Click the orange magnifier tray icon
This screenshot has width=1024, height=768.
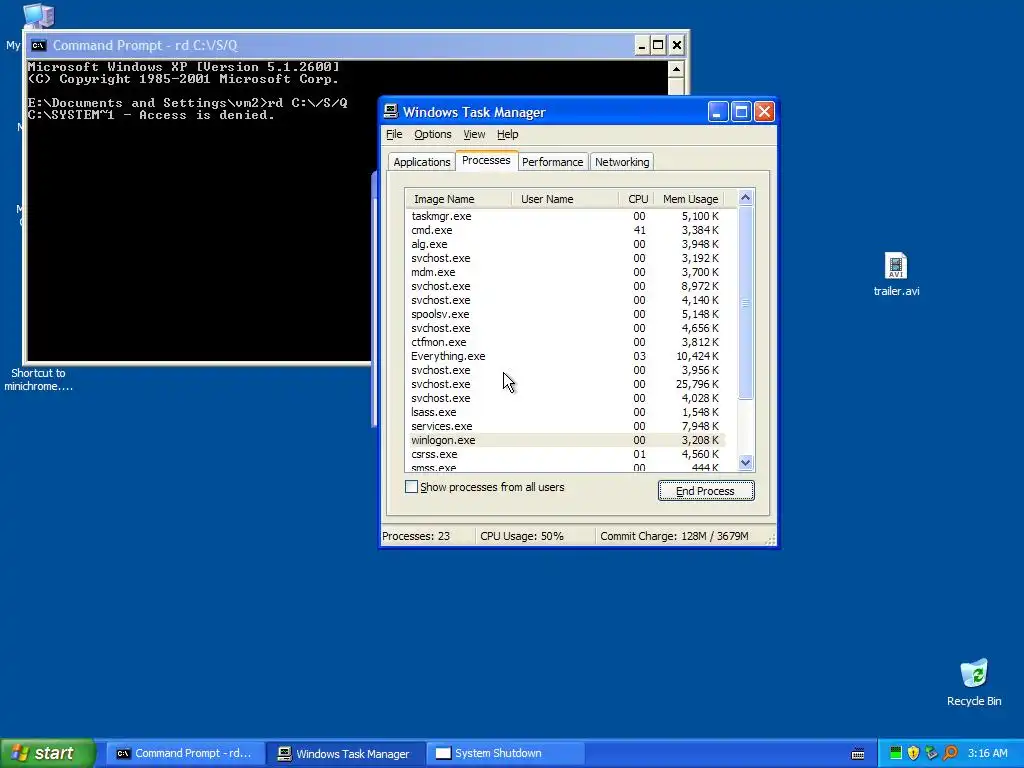coord(950,753)
